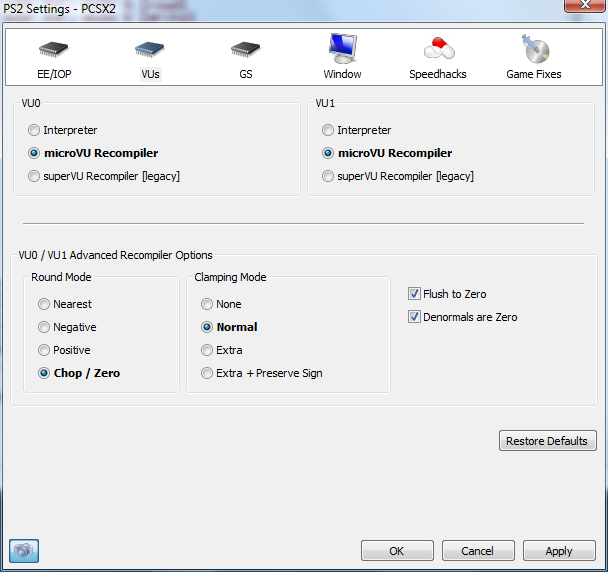Click the camera screenshot icon button
608x572 pixels.
click(24, 550)
